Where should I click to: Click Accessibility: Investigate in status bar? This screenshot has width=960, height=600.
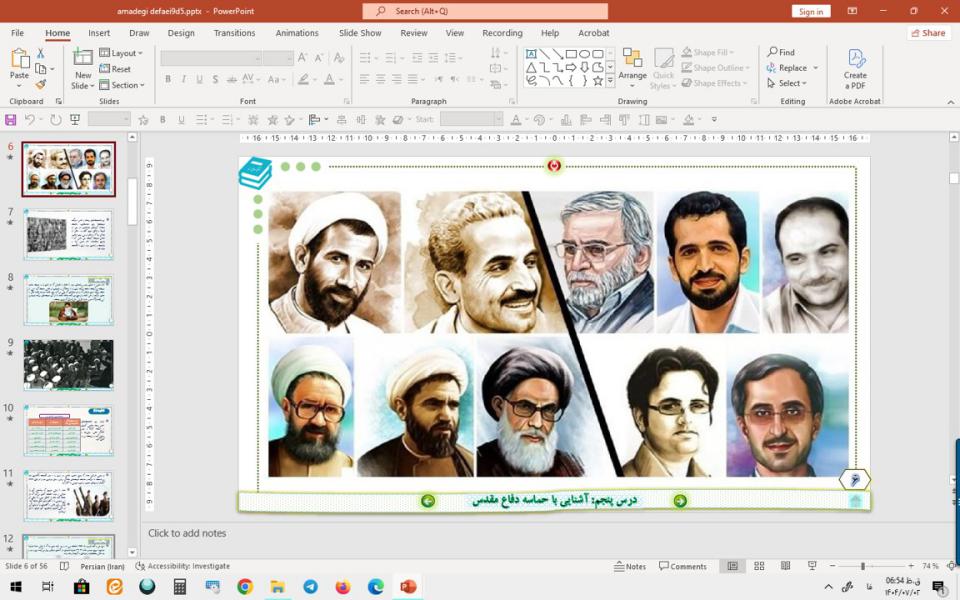coord(182,566)
